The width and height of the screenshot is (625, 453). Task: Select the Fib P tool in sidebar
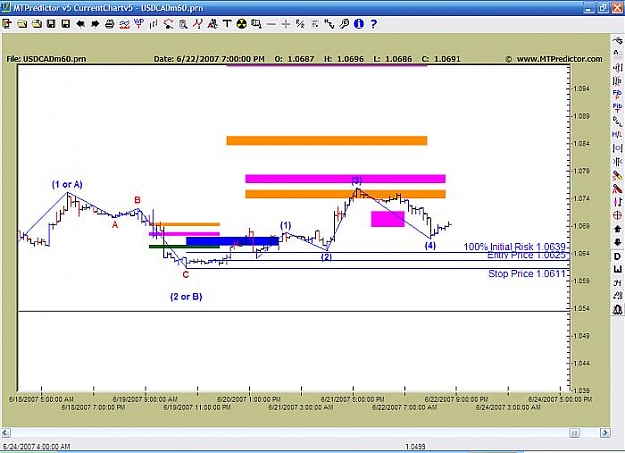pos(617,95)
